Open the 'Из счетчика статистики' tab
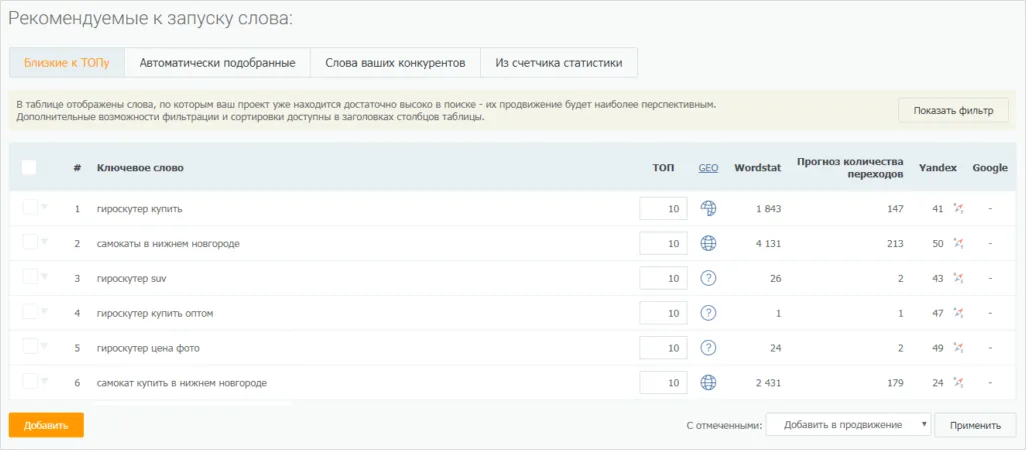This screenshot has height=450, width=1026. pos(558,63)
